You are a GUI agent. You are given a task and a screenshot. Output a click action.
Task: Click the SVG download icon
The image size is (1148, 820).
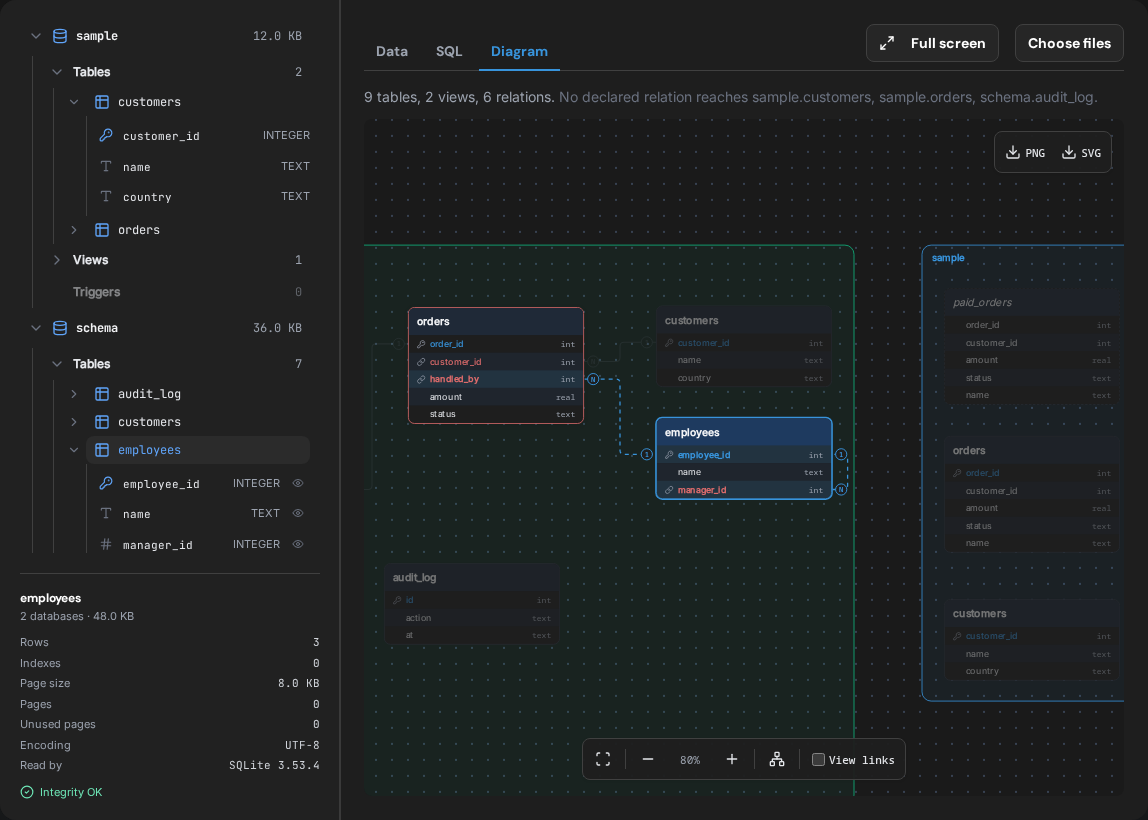[x=1069, y=152]
